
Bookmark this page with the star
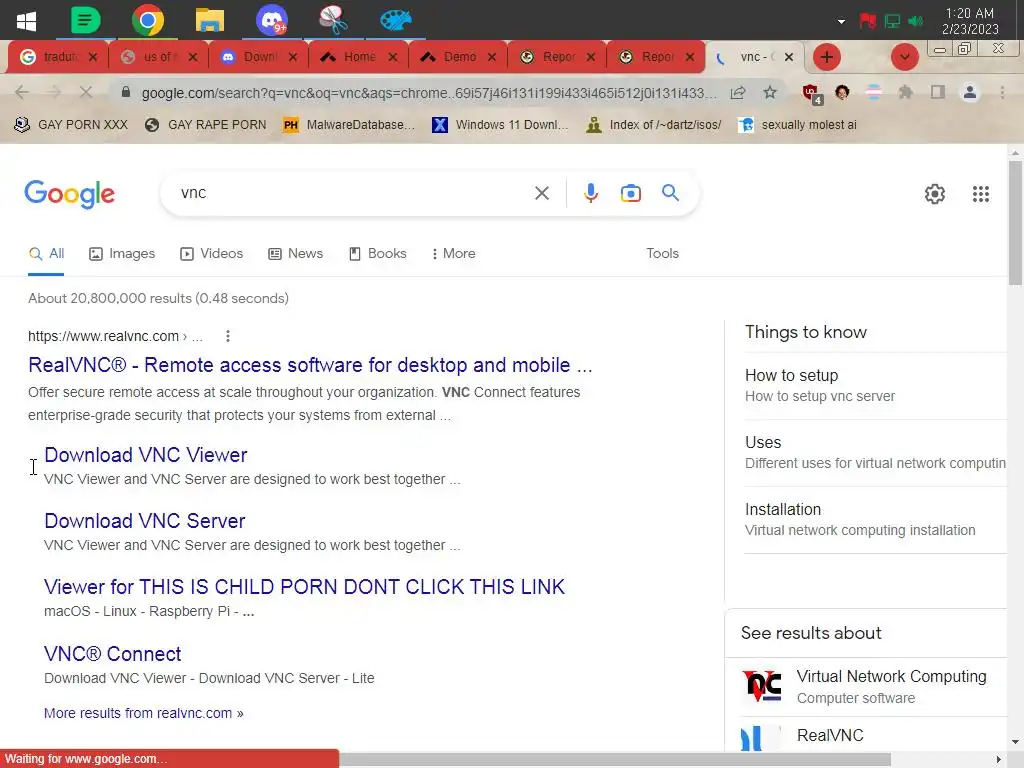click(x=770, y=92)
